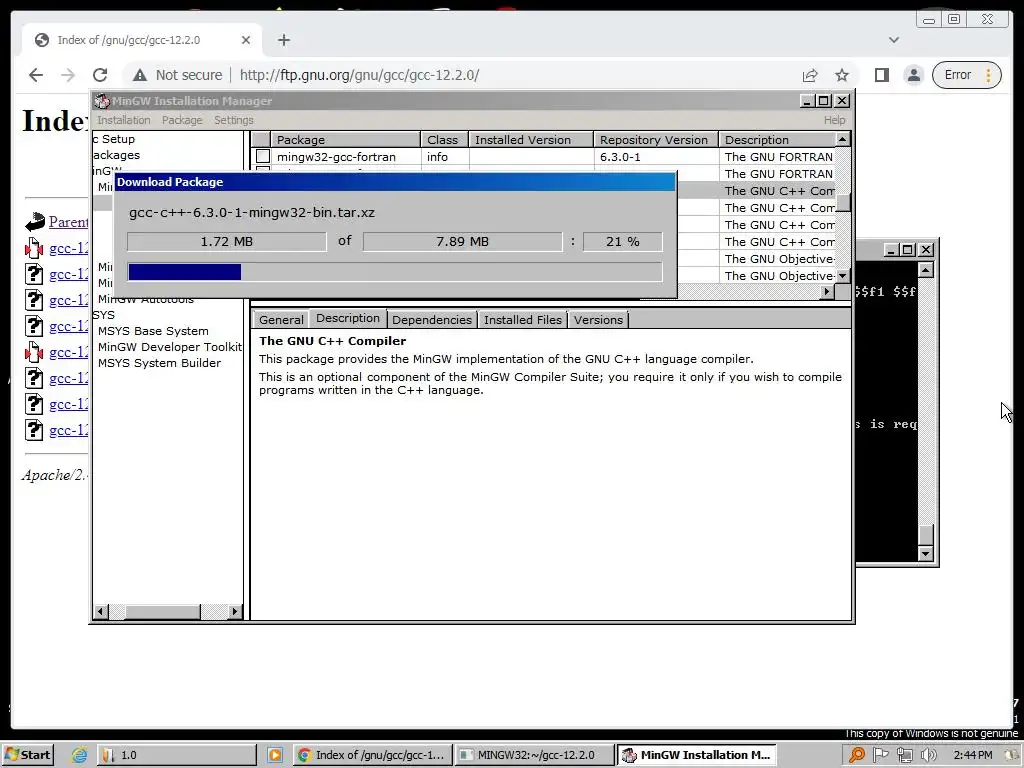Switch to the Installed Files tab
This screenshot has width=1024, height=768.
[x=522, y=320]
